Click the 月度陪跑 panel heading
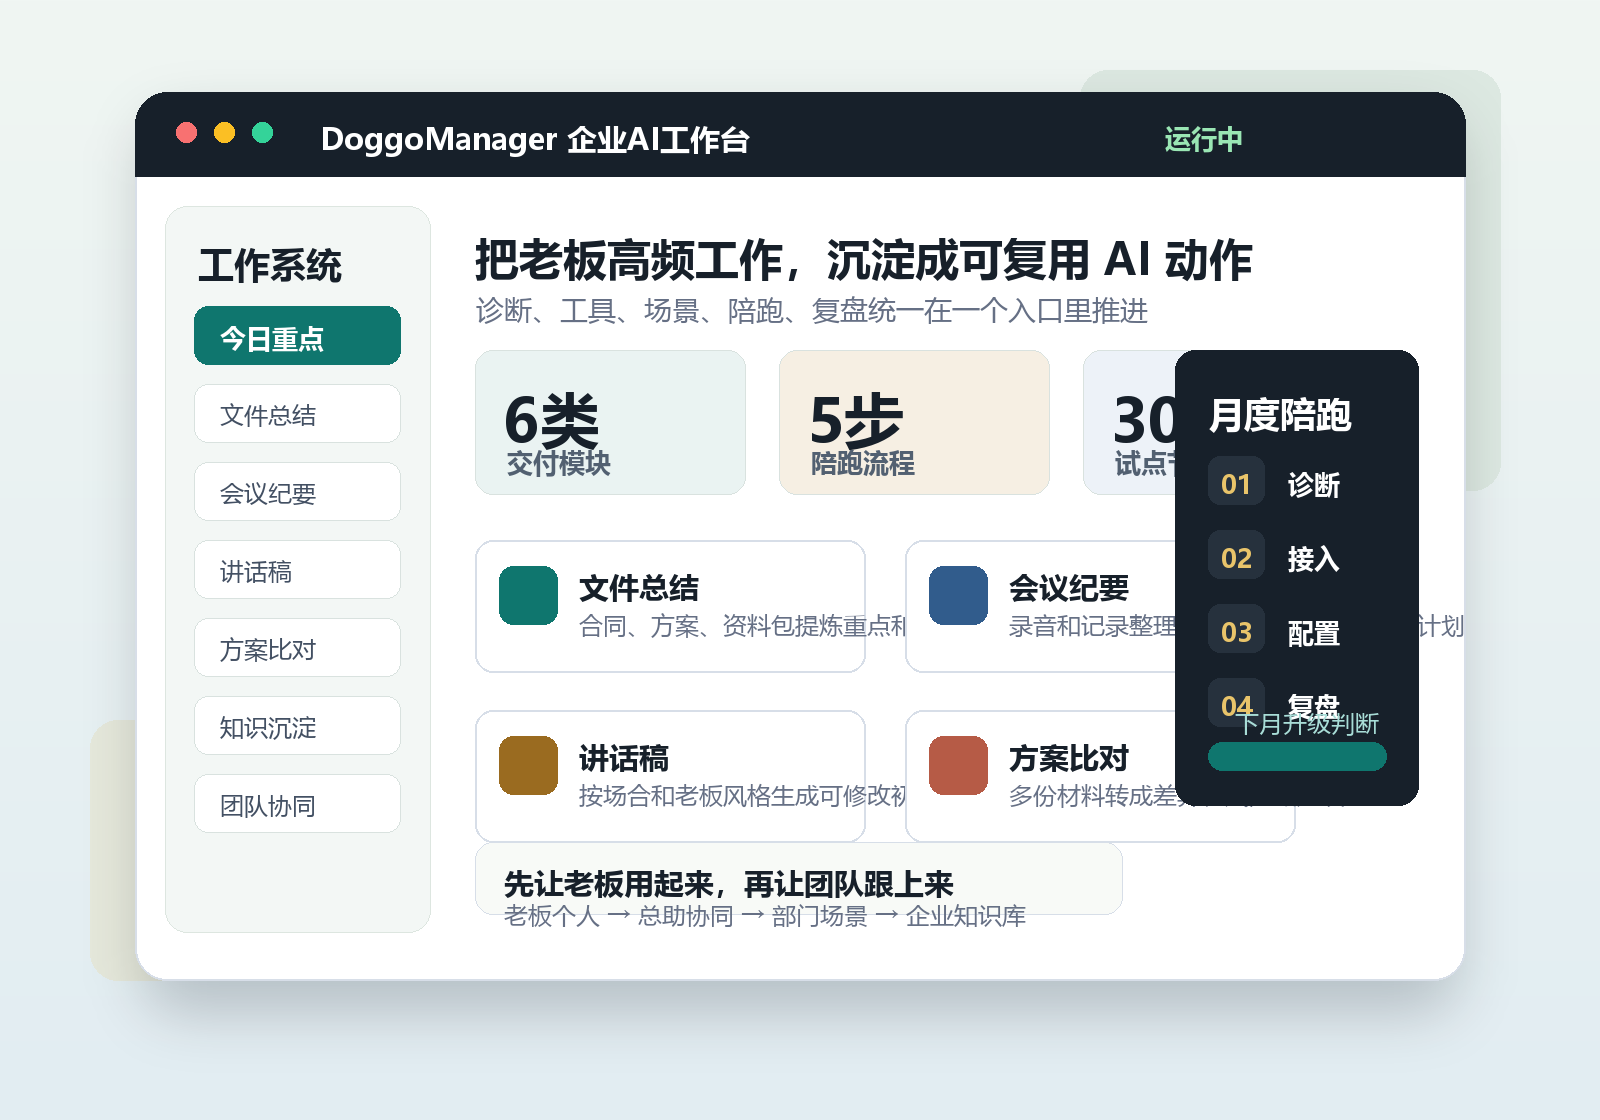The image size is (1600, 1120). point(1280,414)
